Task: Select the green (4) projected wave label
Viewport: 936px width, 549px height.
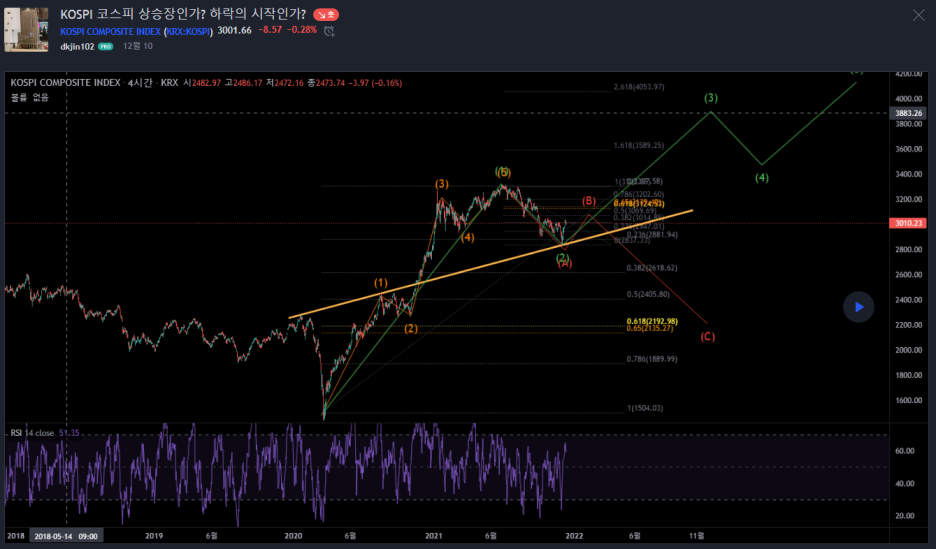Action: click(x=762, y=178)
